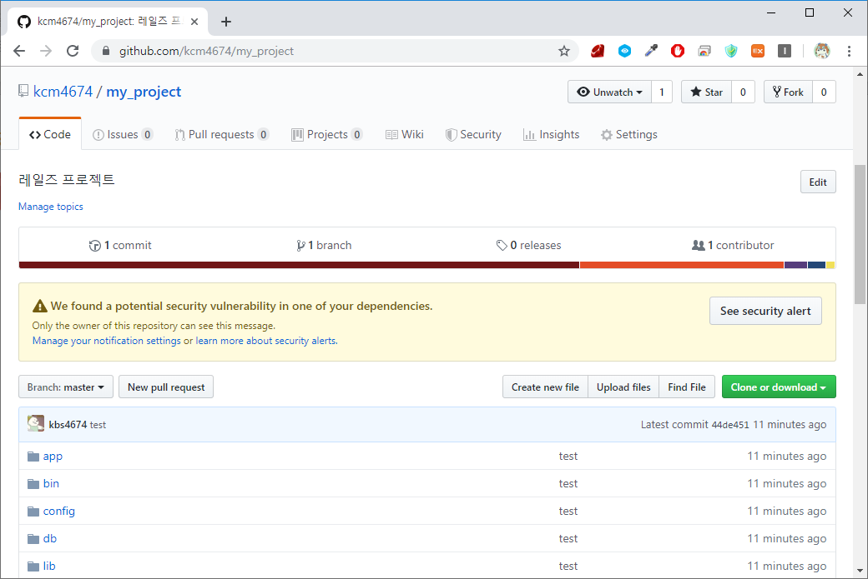Close the kcm4674/my_project browser tab
The height and width of the screenshot is (579, 868).
[194, 22]
